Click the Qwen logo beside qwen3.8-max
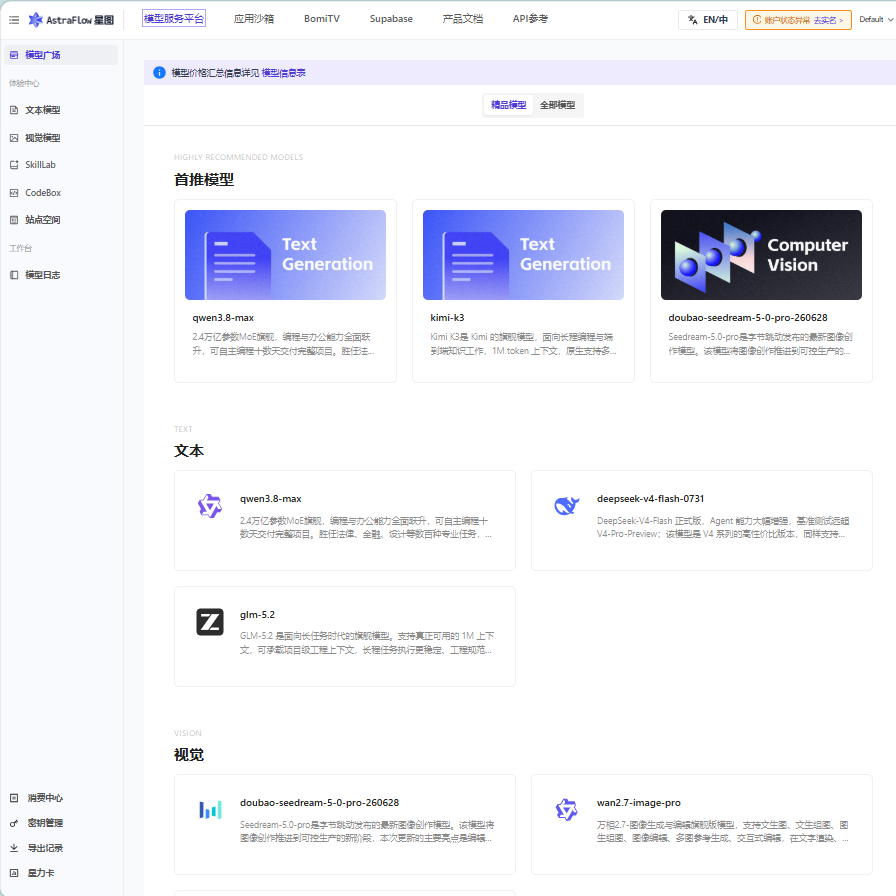This screenshot has width=896, height=896. tap(210, 506)
